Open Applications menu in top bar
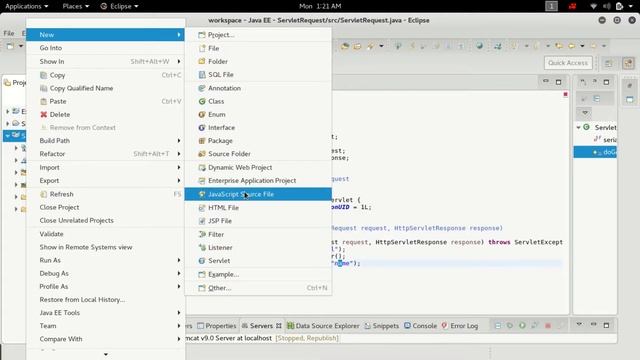Screen dimensions: 640x360 coord(27,6)
